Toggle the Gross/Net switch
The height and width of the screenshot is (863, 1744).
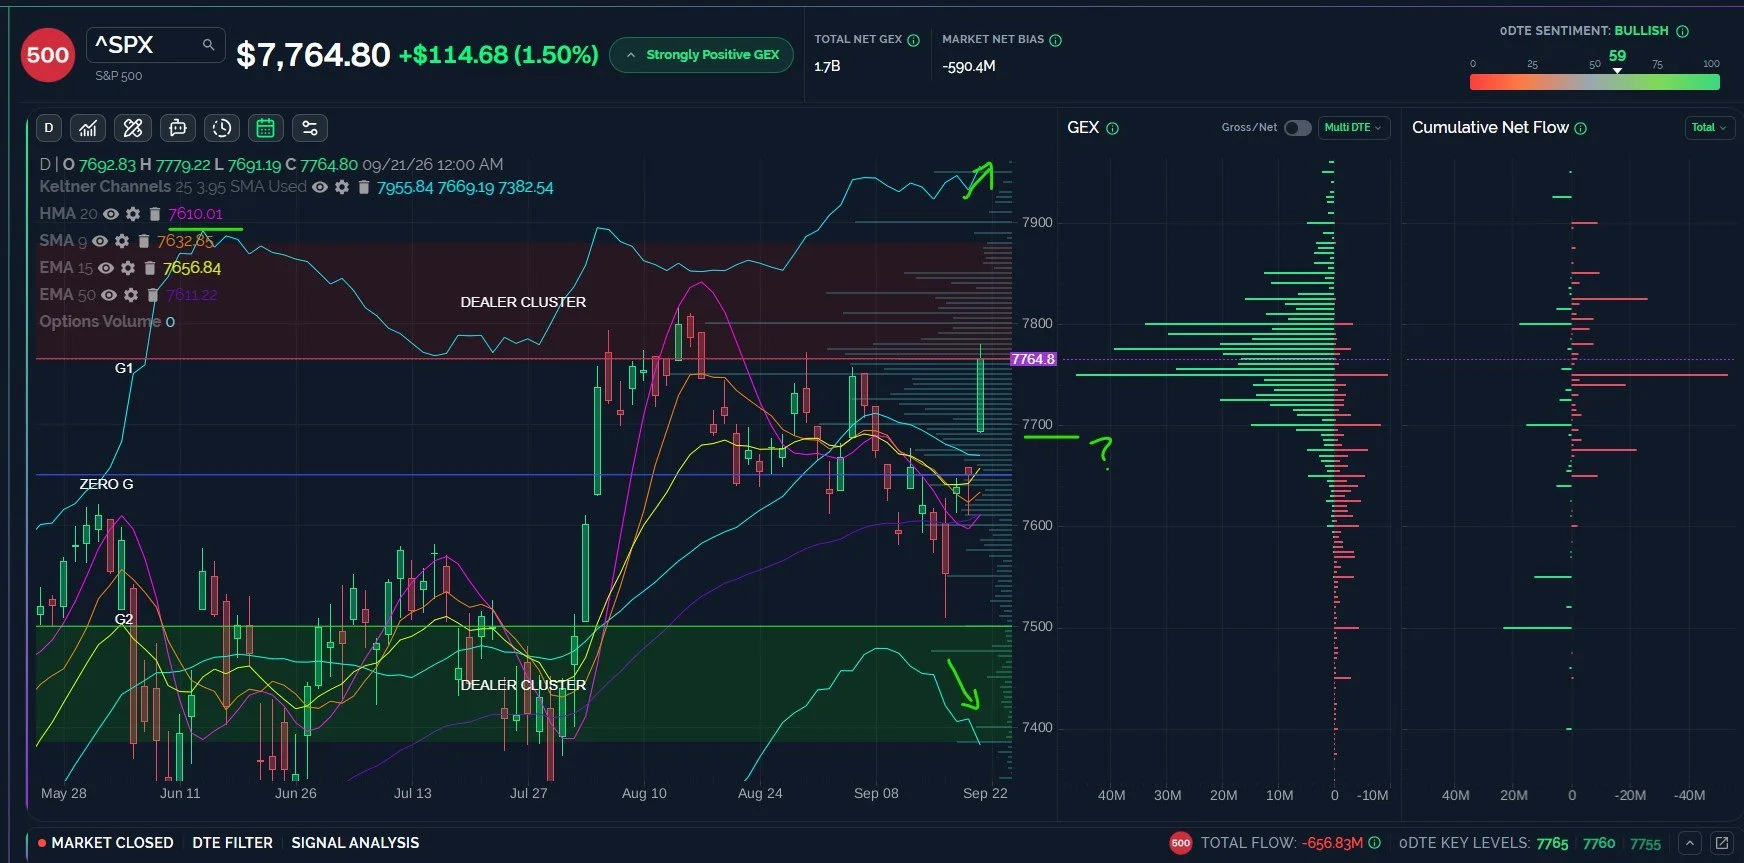click(x=1297, y=128)
